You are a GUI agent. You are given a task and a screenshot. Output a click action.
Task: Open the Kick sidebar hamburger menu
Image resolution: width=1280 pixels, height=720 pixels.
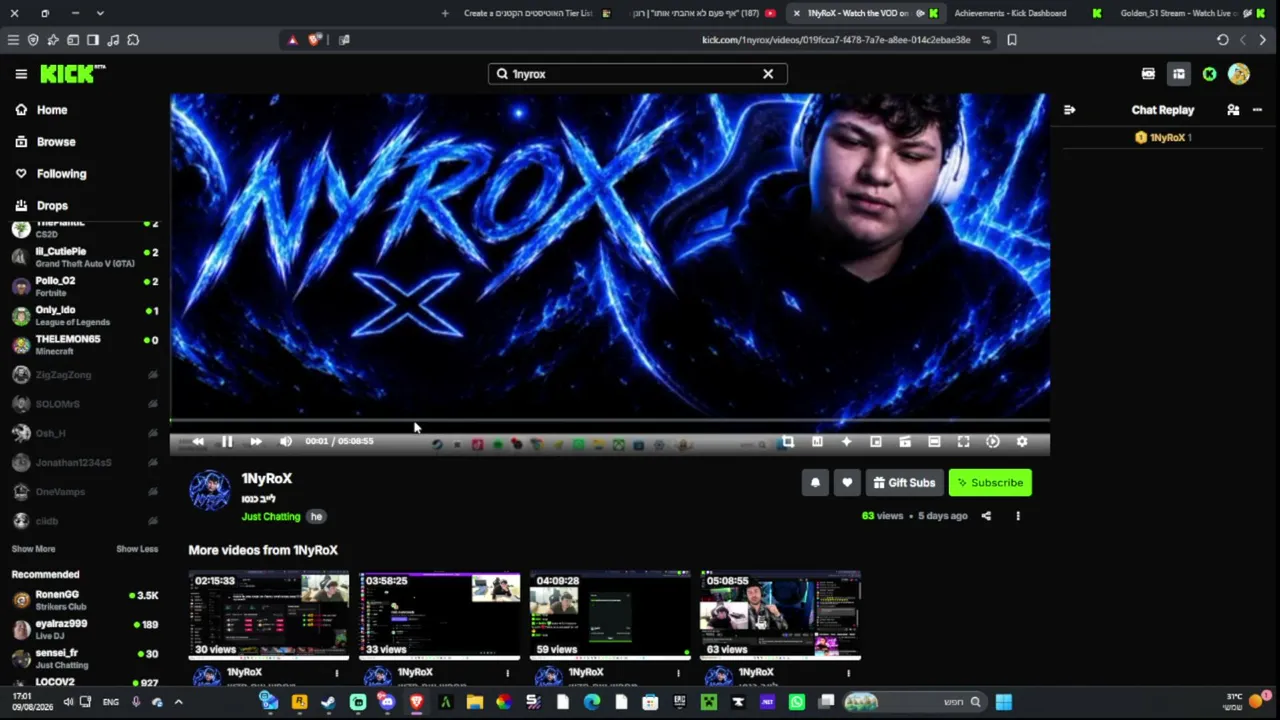[21, 74]
